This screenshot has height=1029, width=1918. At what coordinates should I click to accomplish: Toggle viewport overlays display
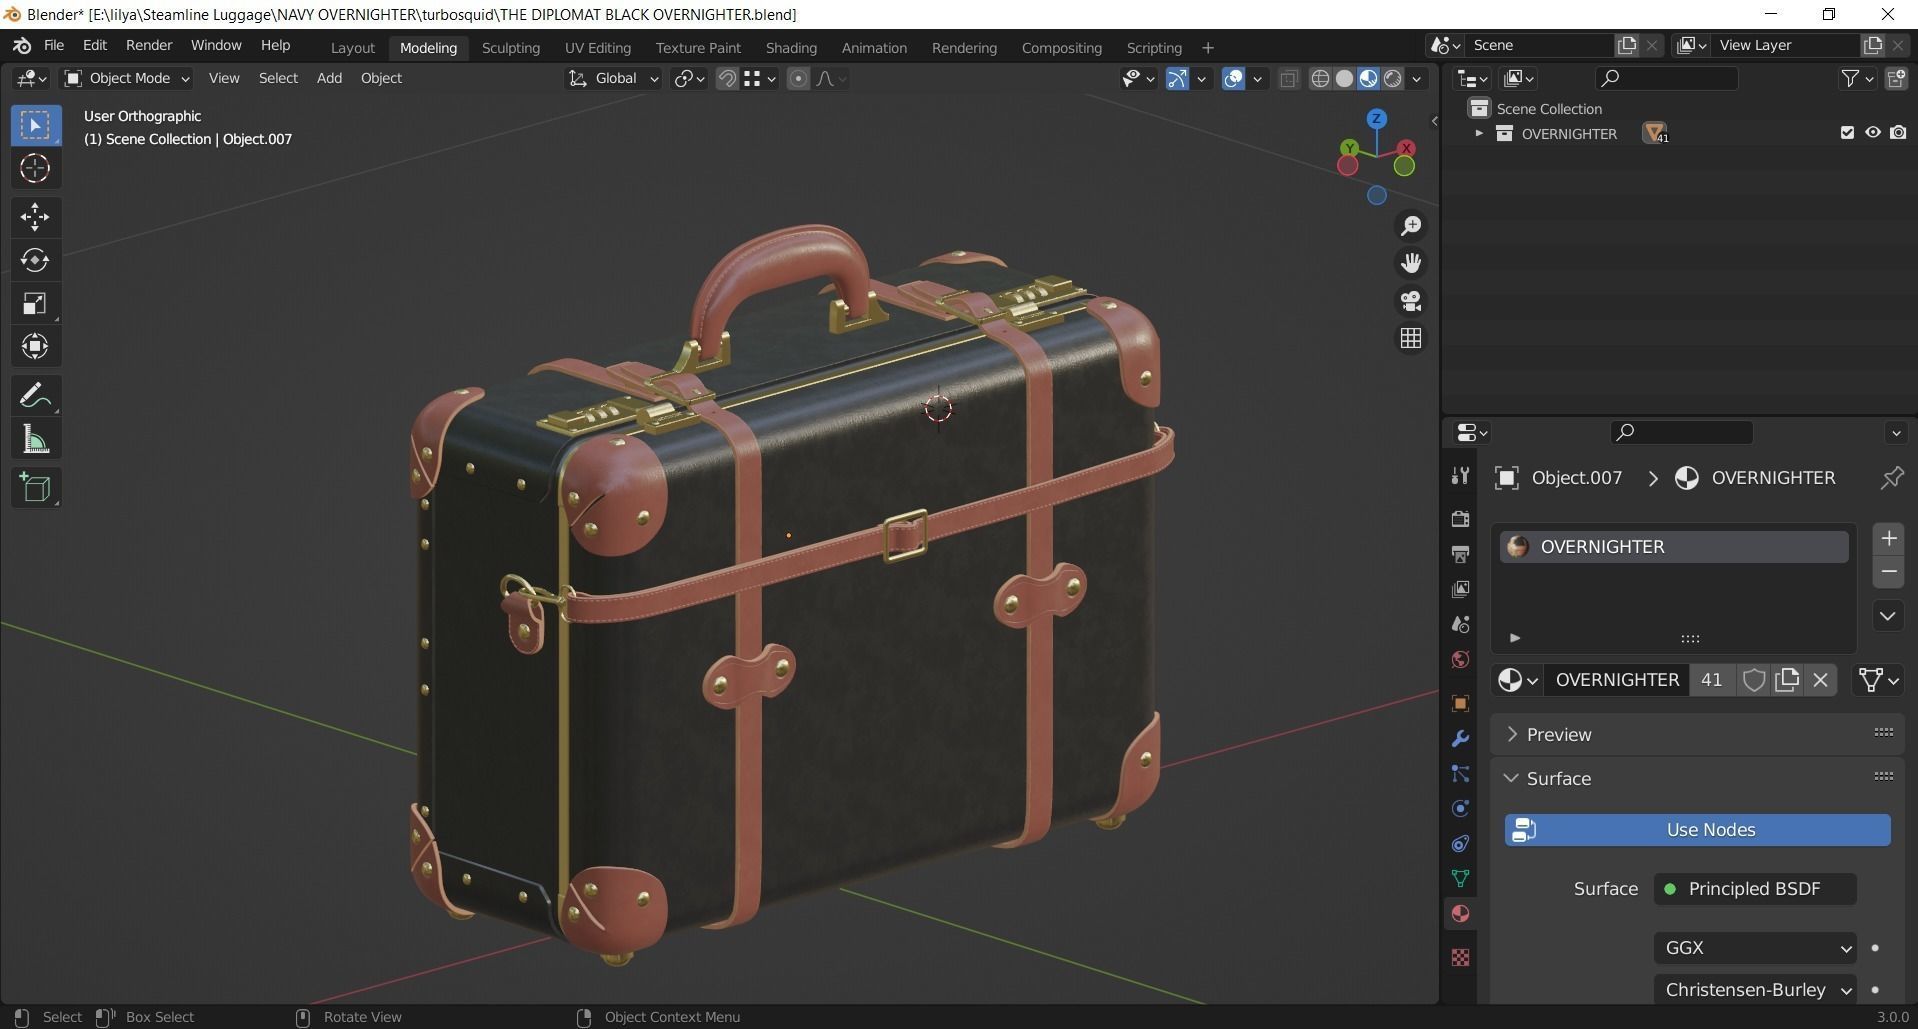[1234, 78]
